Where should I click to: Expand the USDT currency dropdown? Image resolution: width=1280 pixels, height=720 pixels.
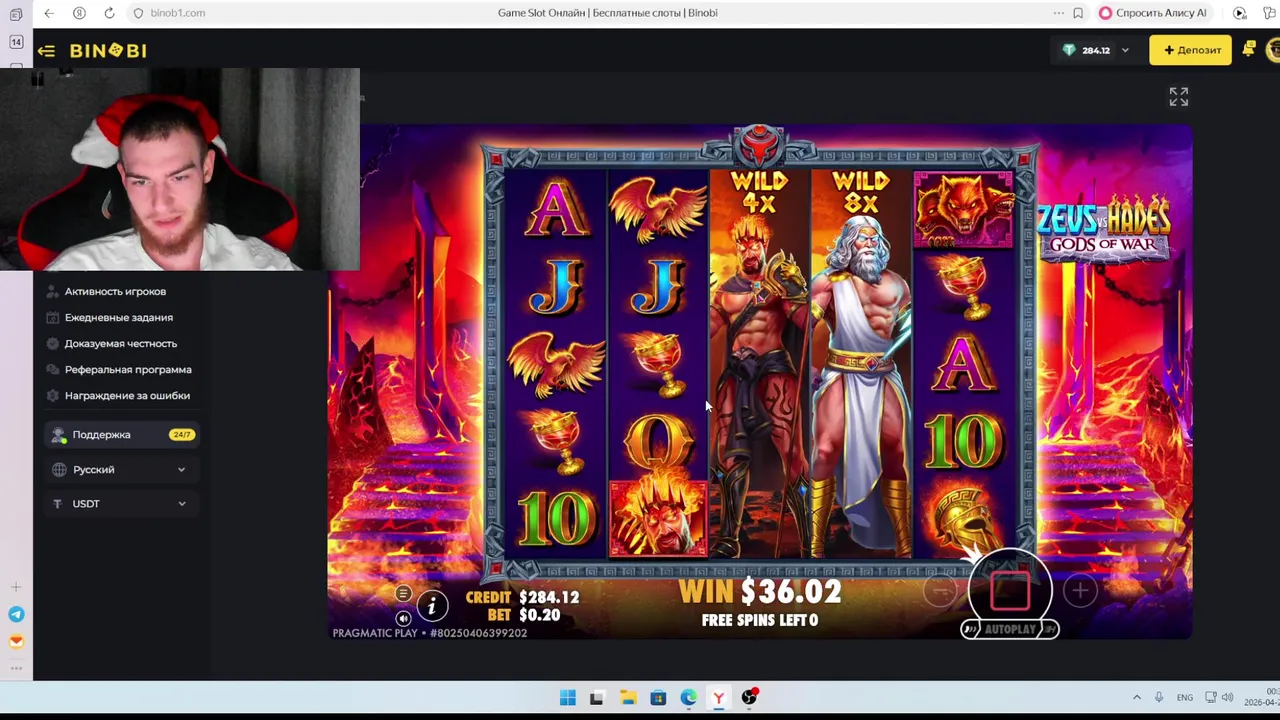click(x=120, y=503)
